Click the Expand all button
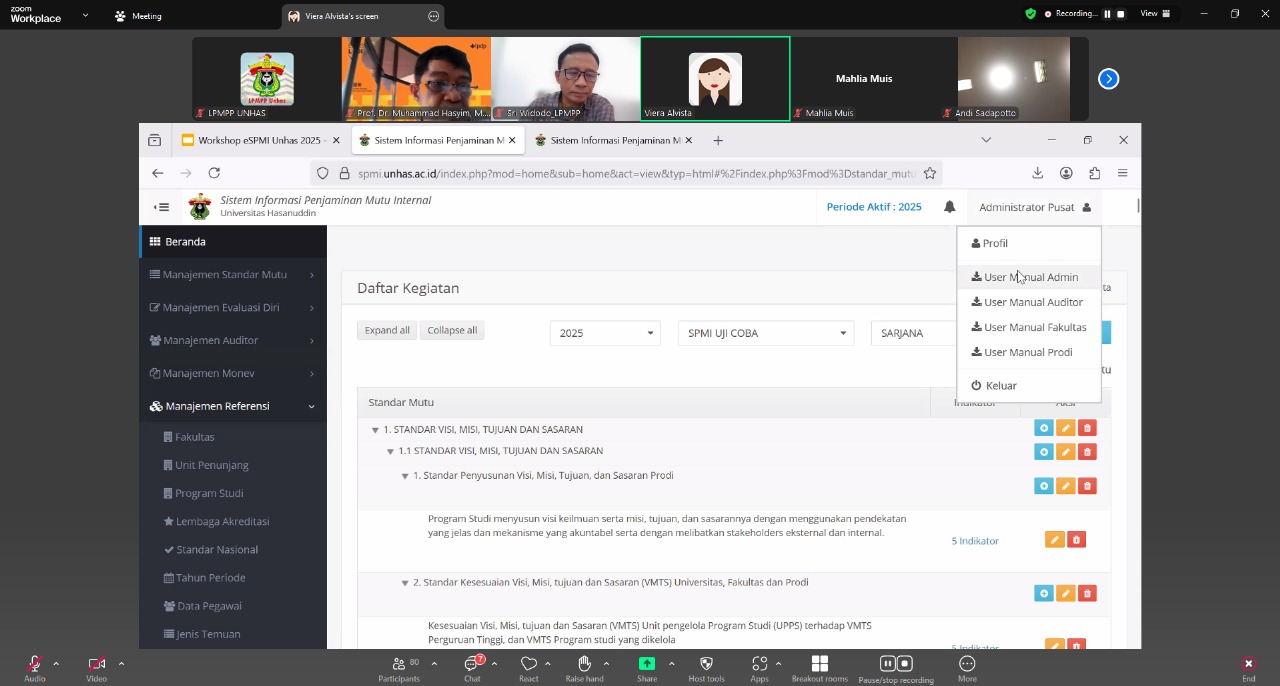Viewport: 1280px width, 686px height. (x=387, y=330)
